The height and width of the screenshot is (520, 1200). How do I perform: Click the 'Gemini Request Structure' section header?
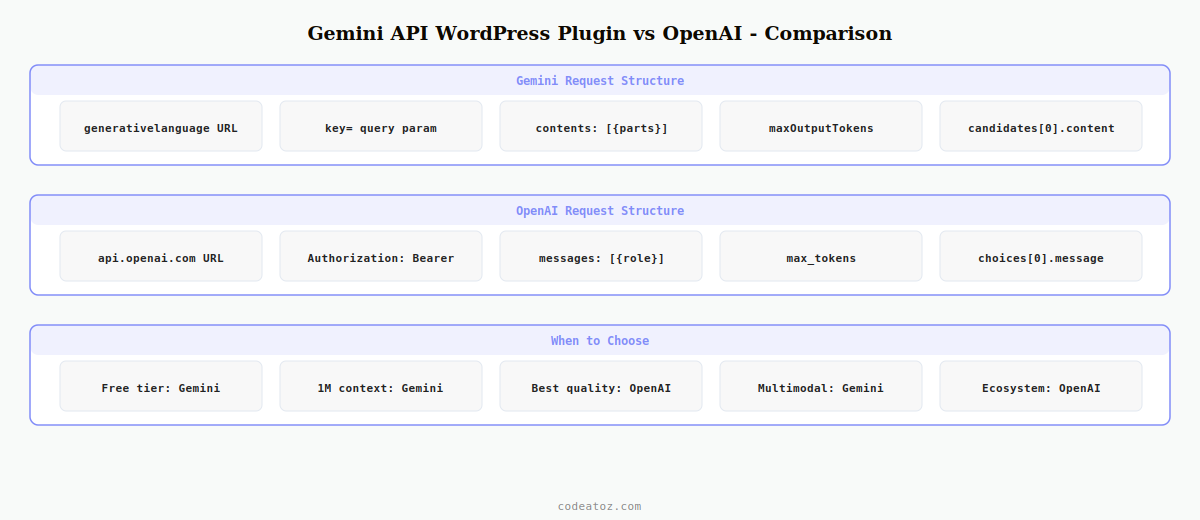point(600,80)
